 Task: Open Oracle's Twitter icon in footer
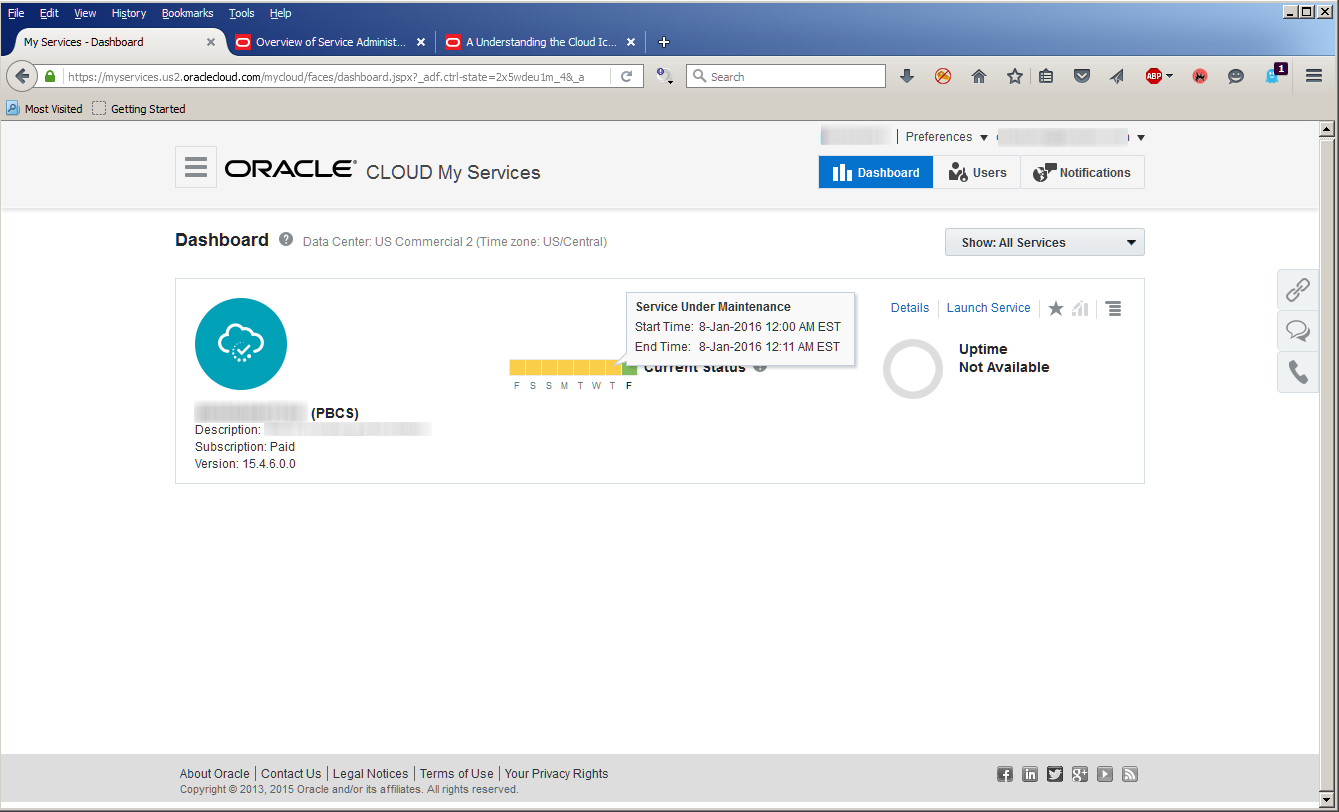[x=1055, y=774]
